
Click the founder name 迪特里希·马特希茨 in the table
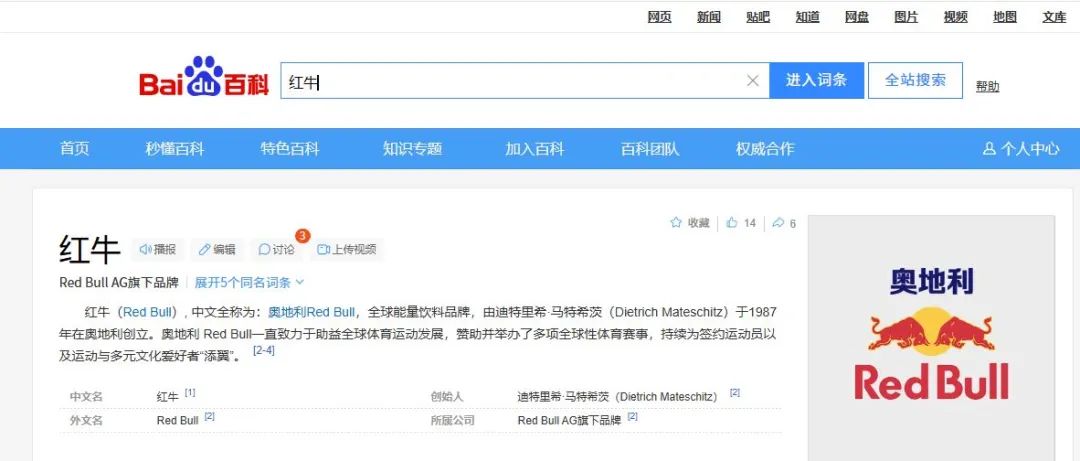pos(563,397)
